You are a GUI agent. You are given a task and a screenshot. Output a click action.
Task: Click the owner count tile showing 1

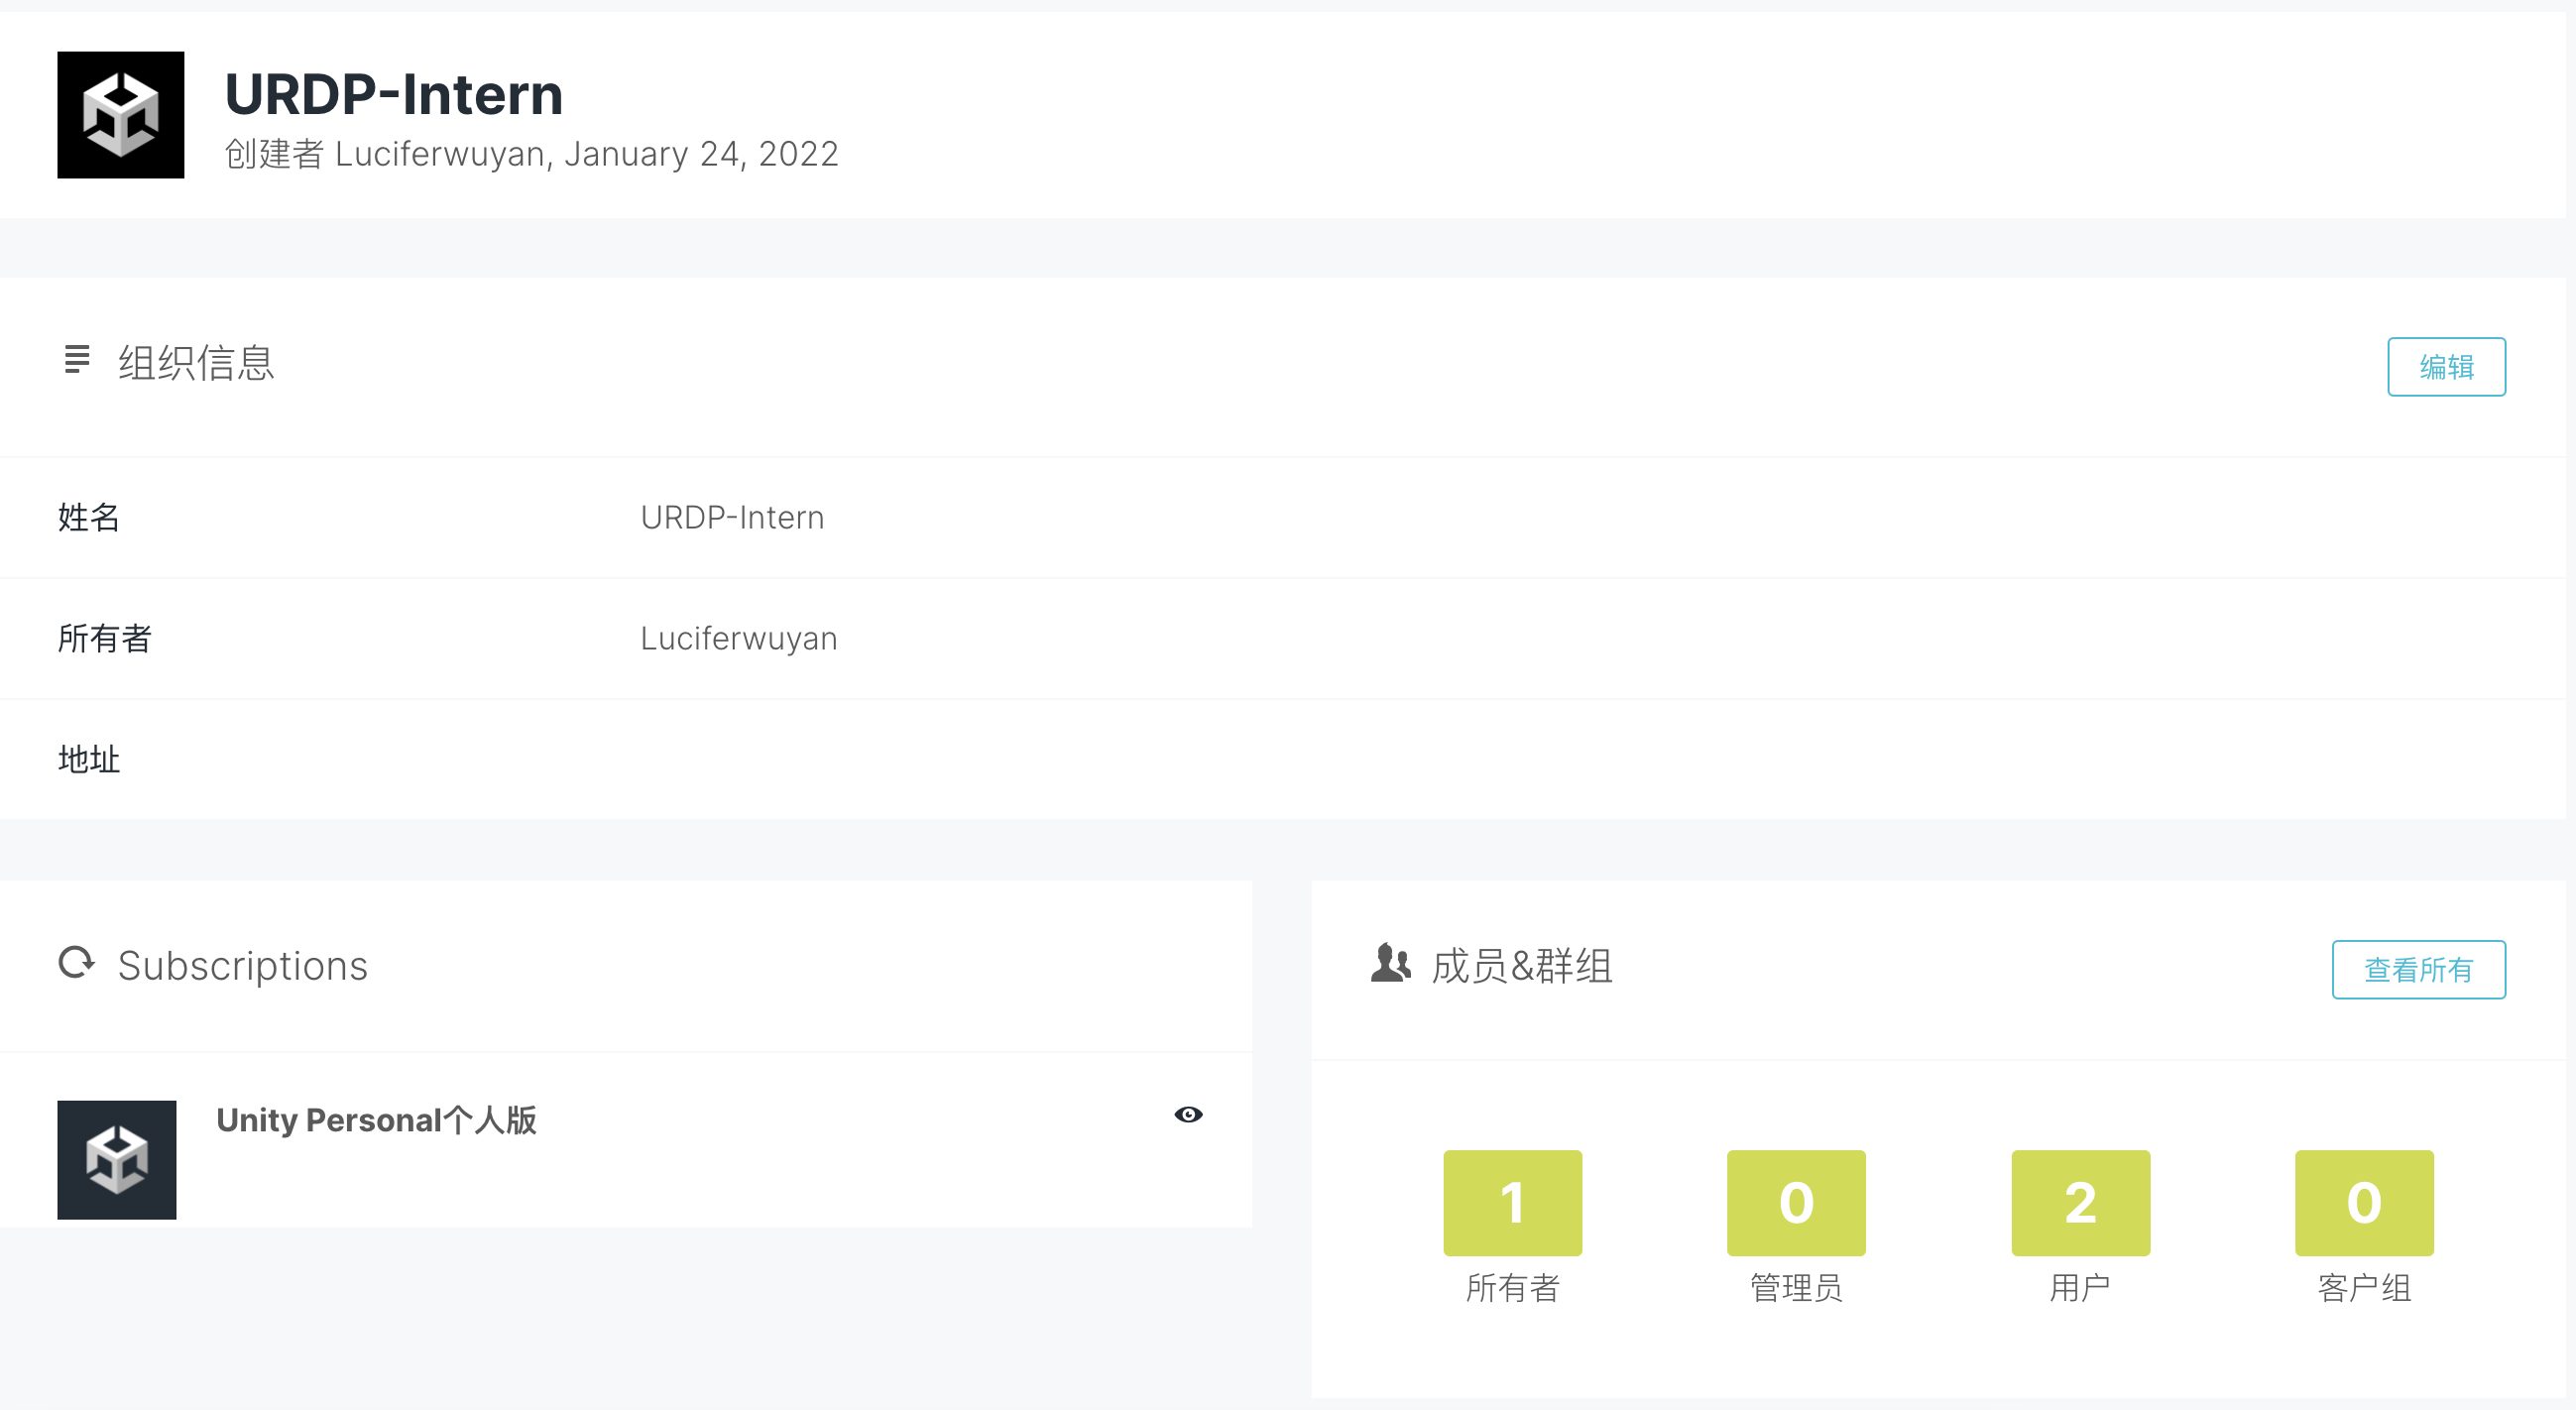click(x=1512, y=1202)
